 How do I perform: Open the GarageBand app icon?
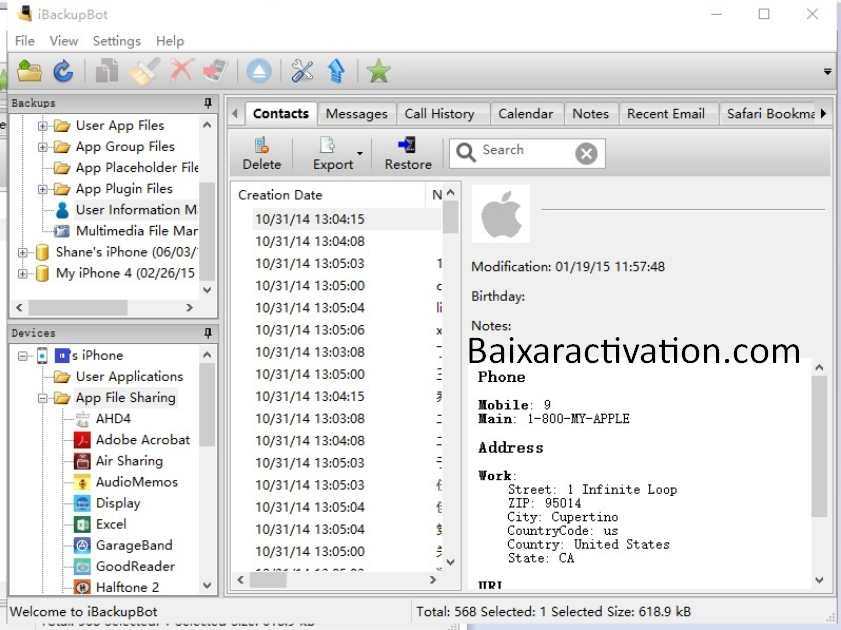coord(82,546)
